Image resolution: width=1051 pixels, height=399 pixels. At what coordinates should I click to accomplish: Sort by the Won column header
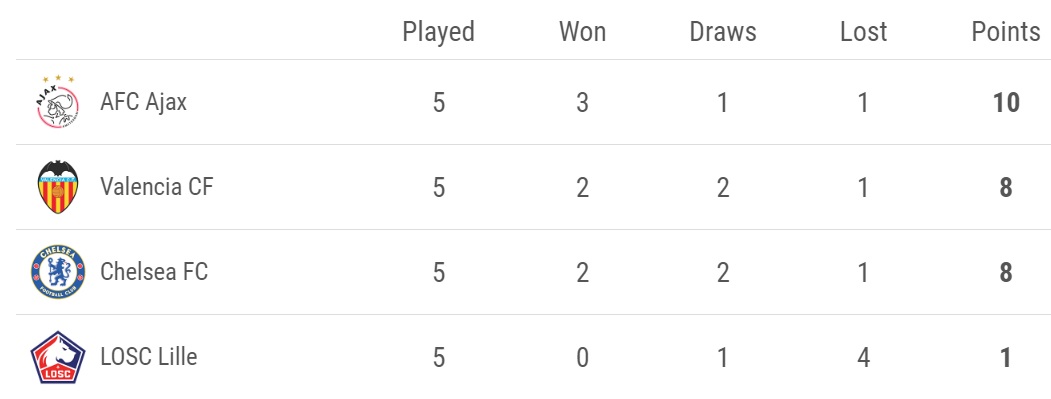(x=582, y=32)
